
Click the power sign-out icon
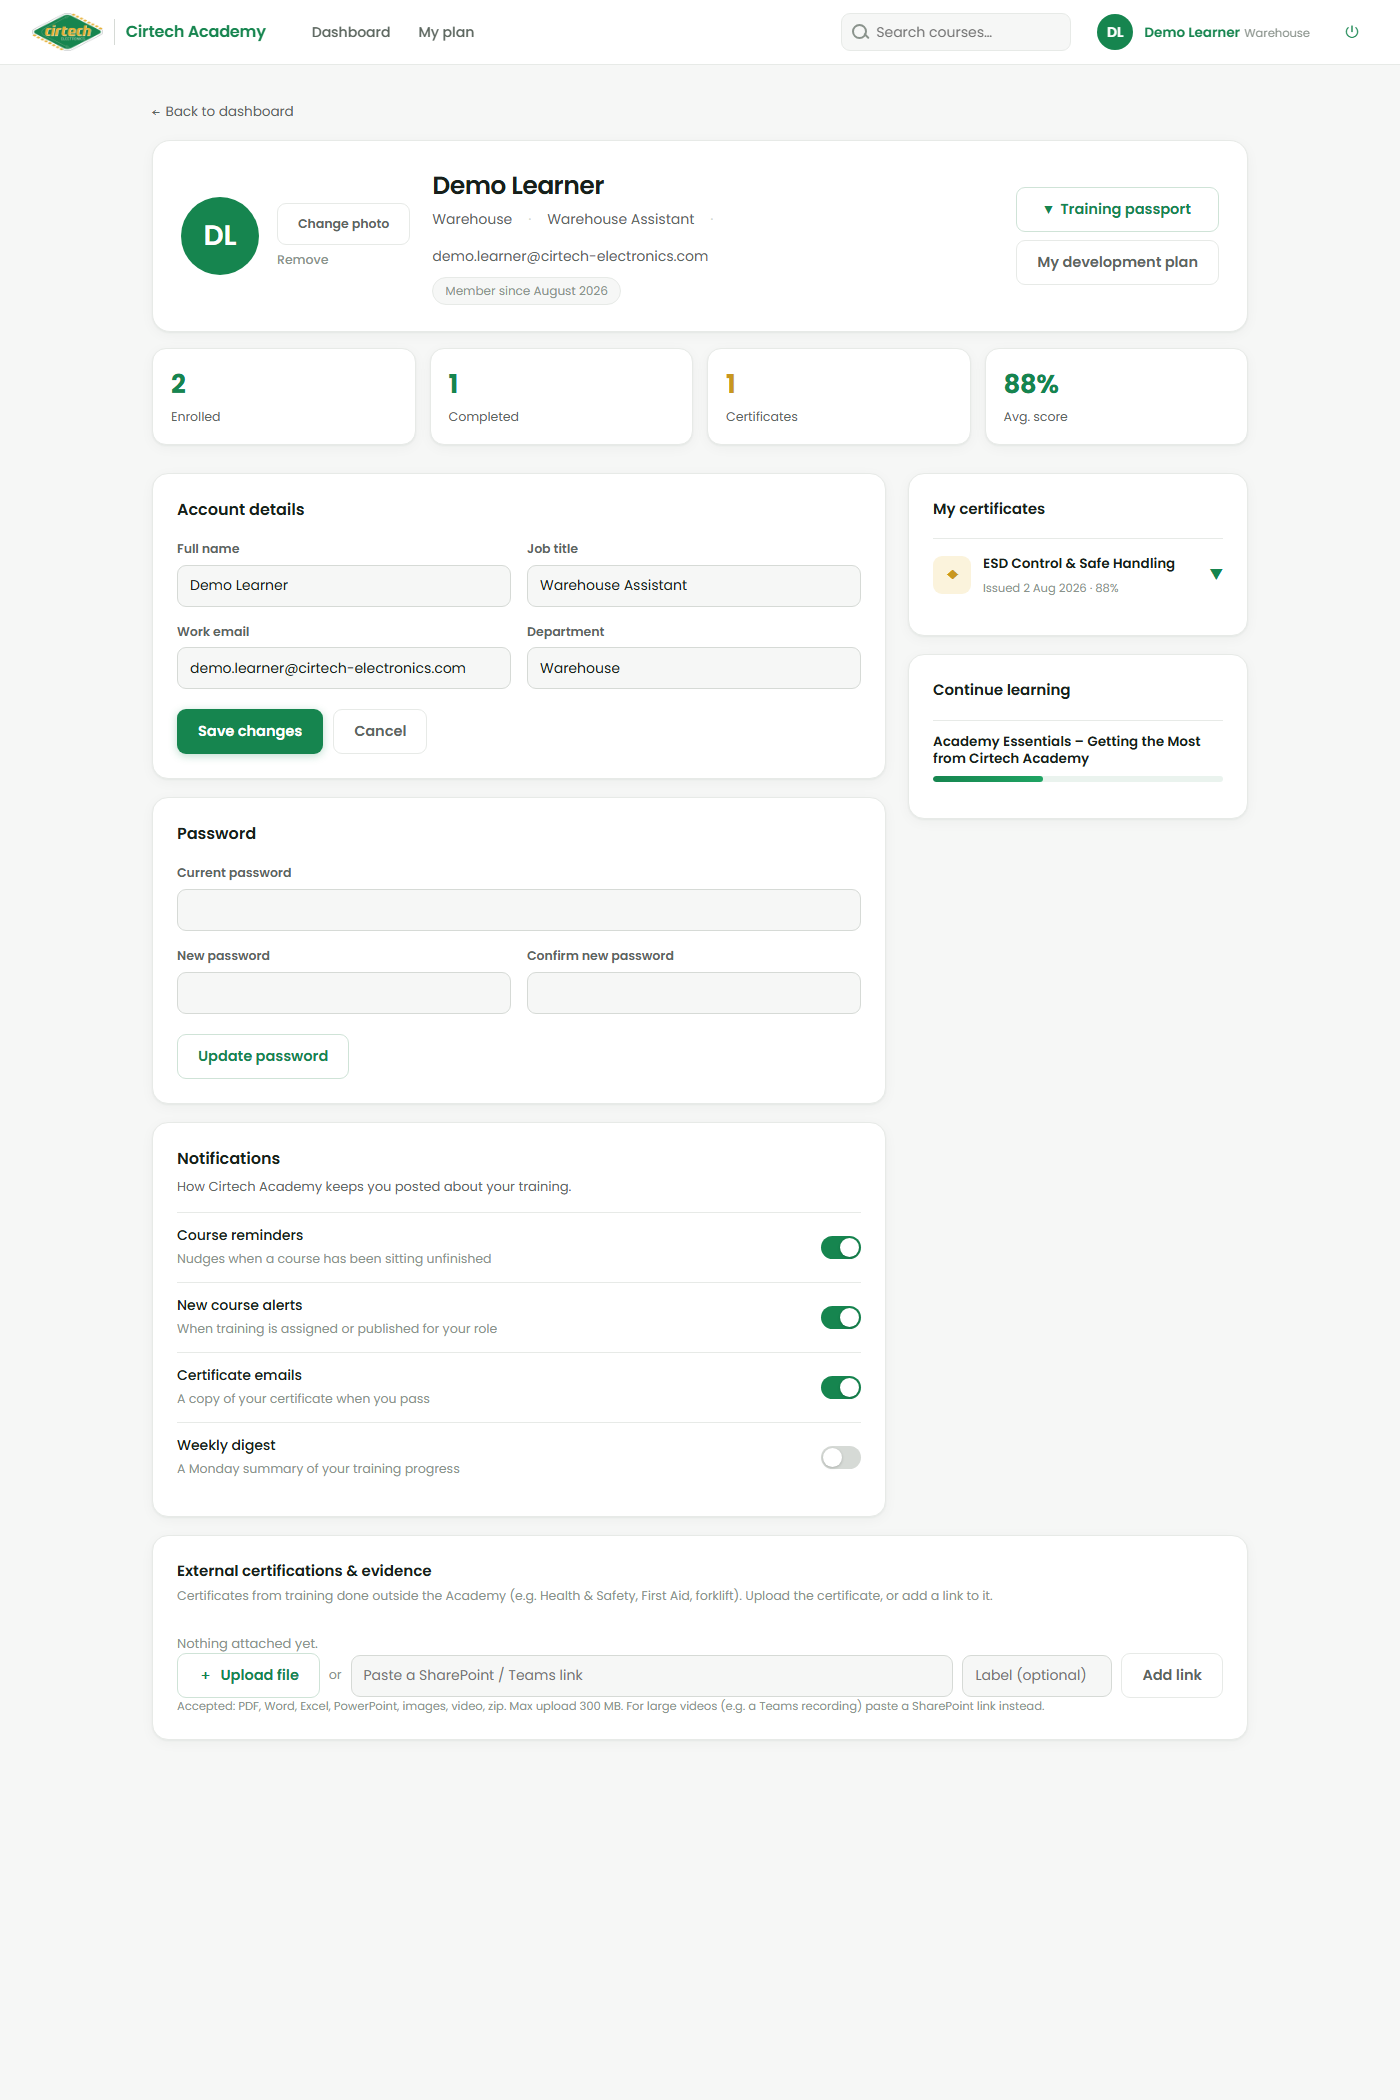[x=1352, y=32]
